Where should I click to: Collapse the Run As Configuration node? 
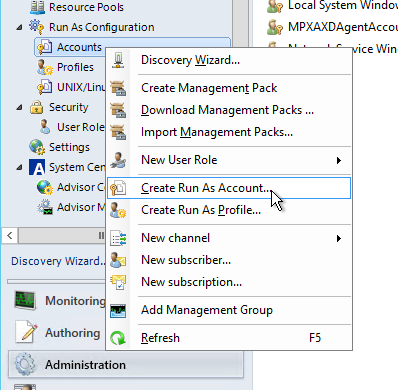point(19,27)
